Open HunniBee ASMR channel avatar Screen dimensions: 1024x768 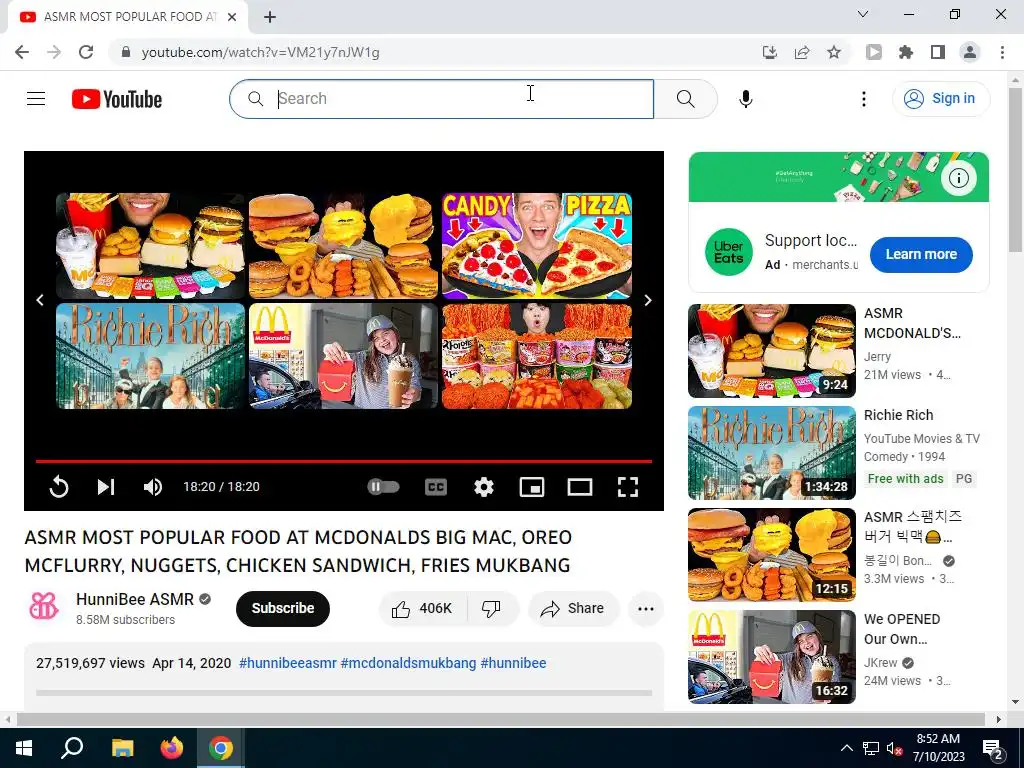coord(44,607)
